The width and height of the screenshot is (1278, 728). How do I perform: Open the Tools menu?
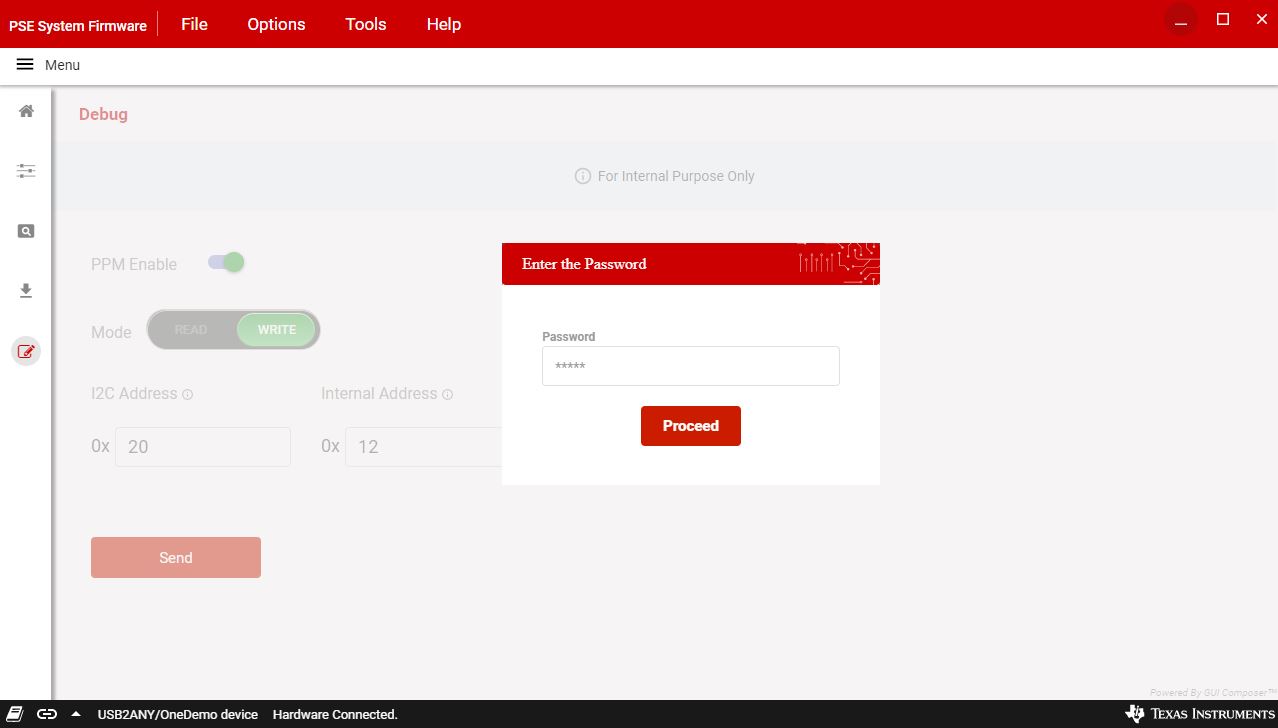pyautogui.click(x=365, y=24)
